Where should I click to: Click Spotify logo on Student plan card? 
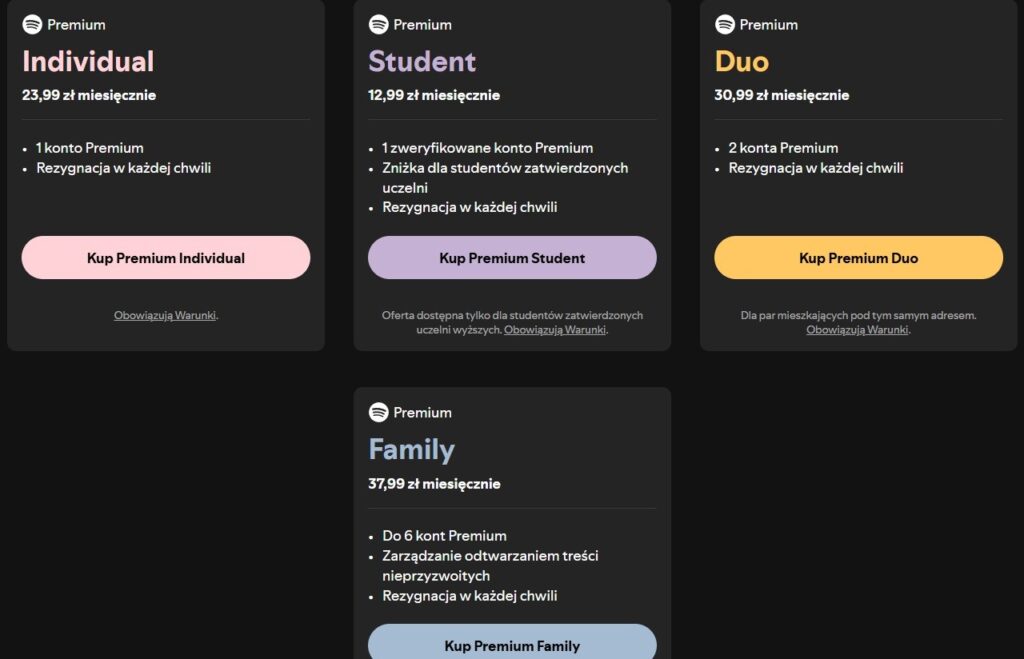pos(378,24)
